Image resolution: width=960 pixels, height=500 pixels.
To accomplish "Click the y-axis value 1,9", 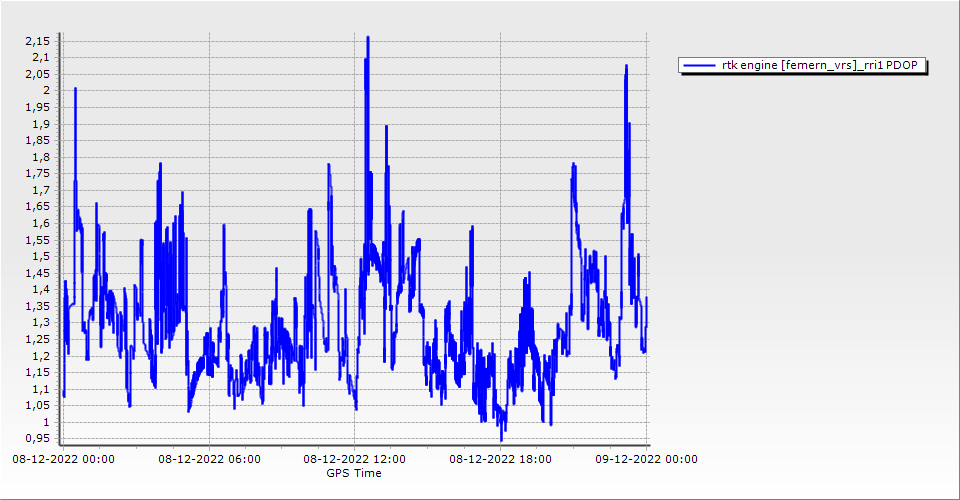I will pos(39,124).
